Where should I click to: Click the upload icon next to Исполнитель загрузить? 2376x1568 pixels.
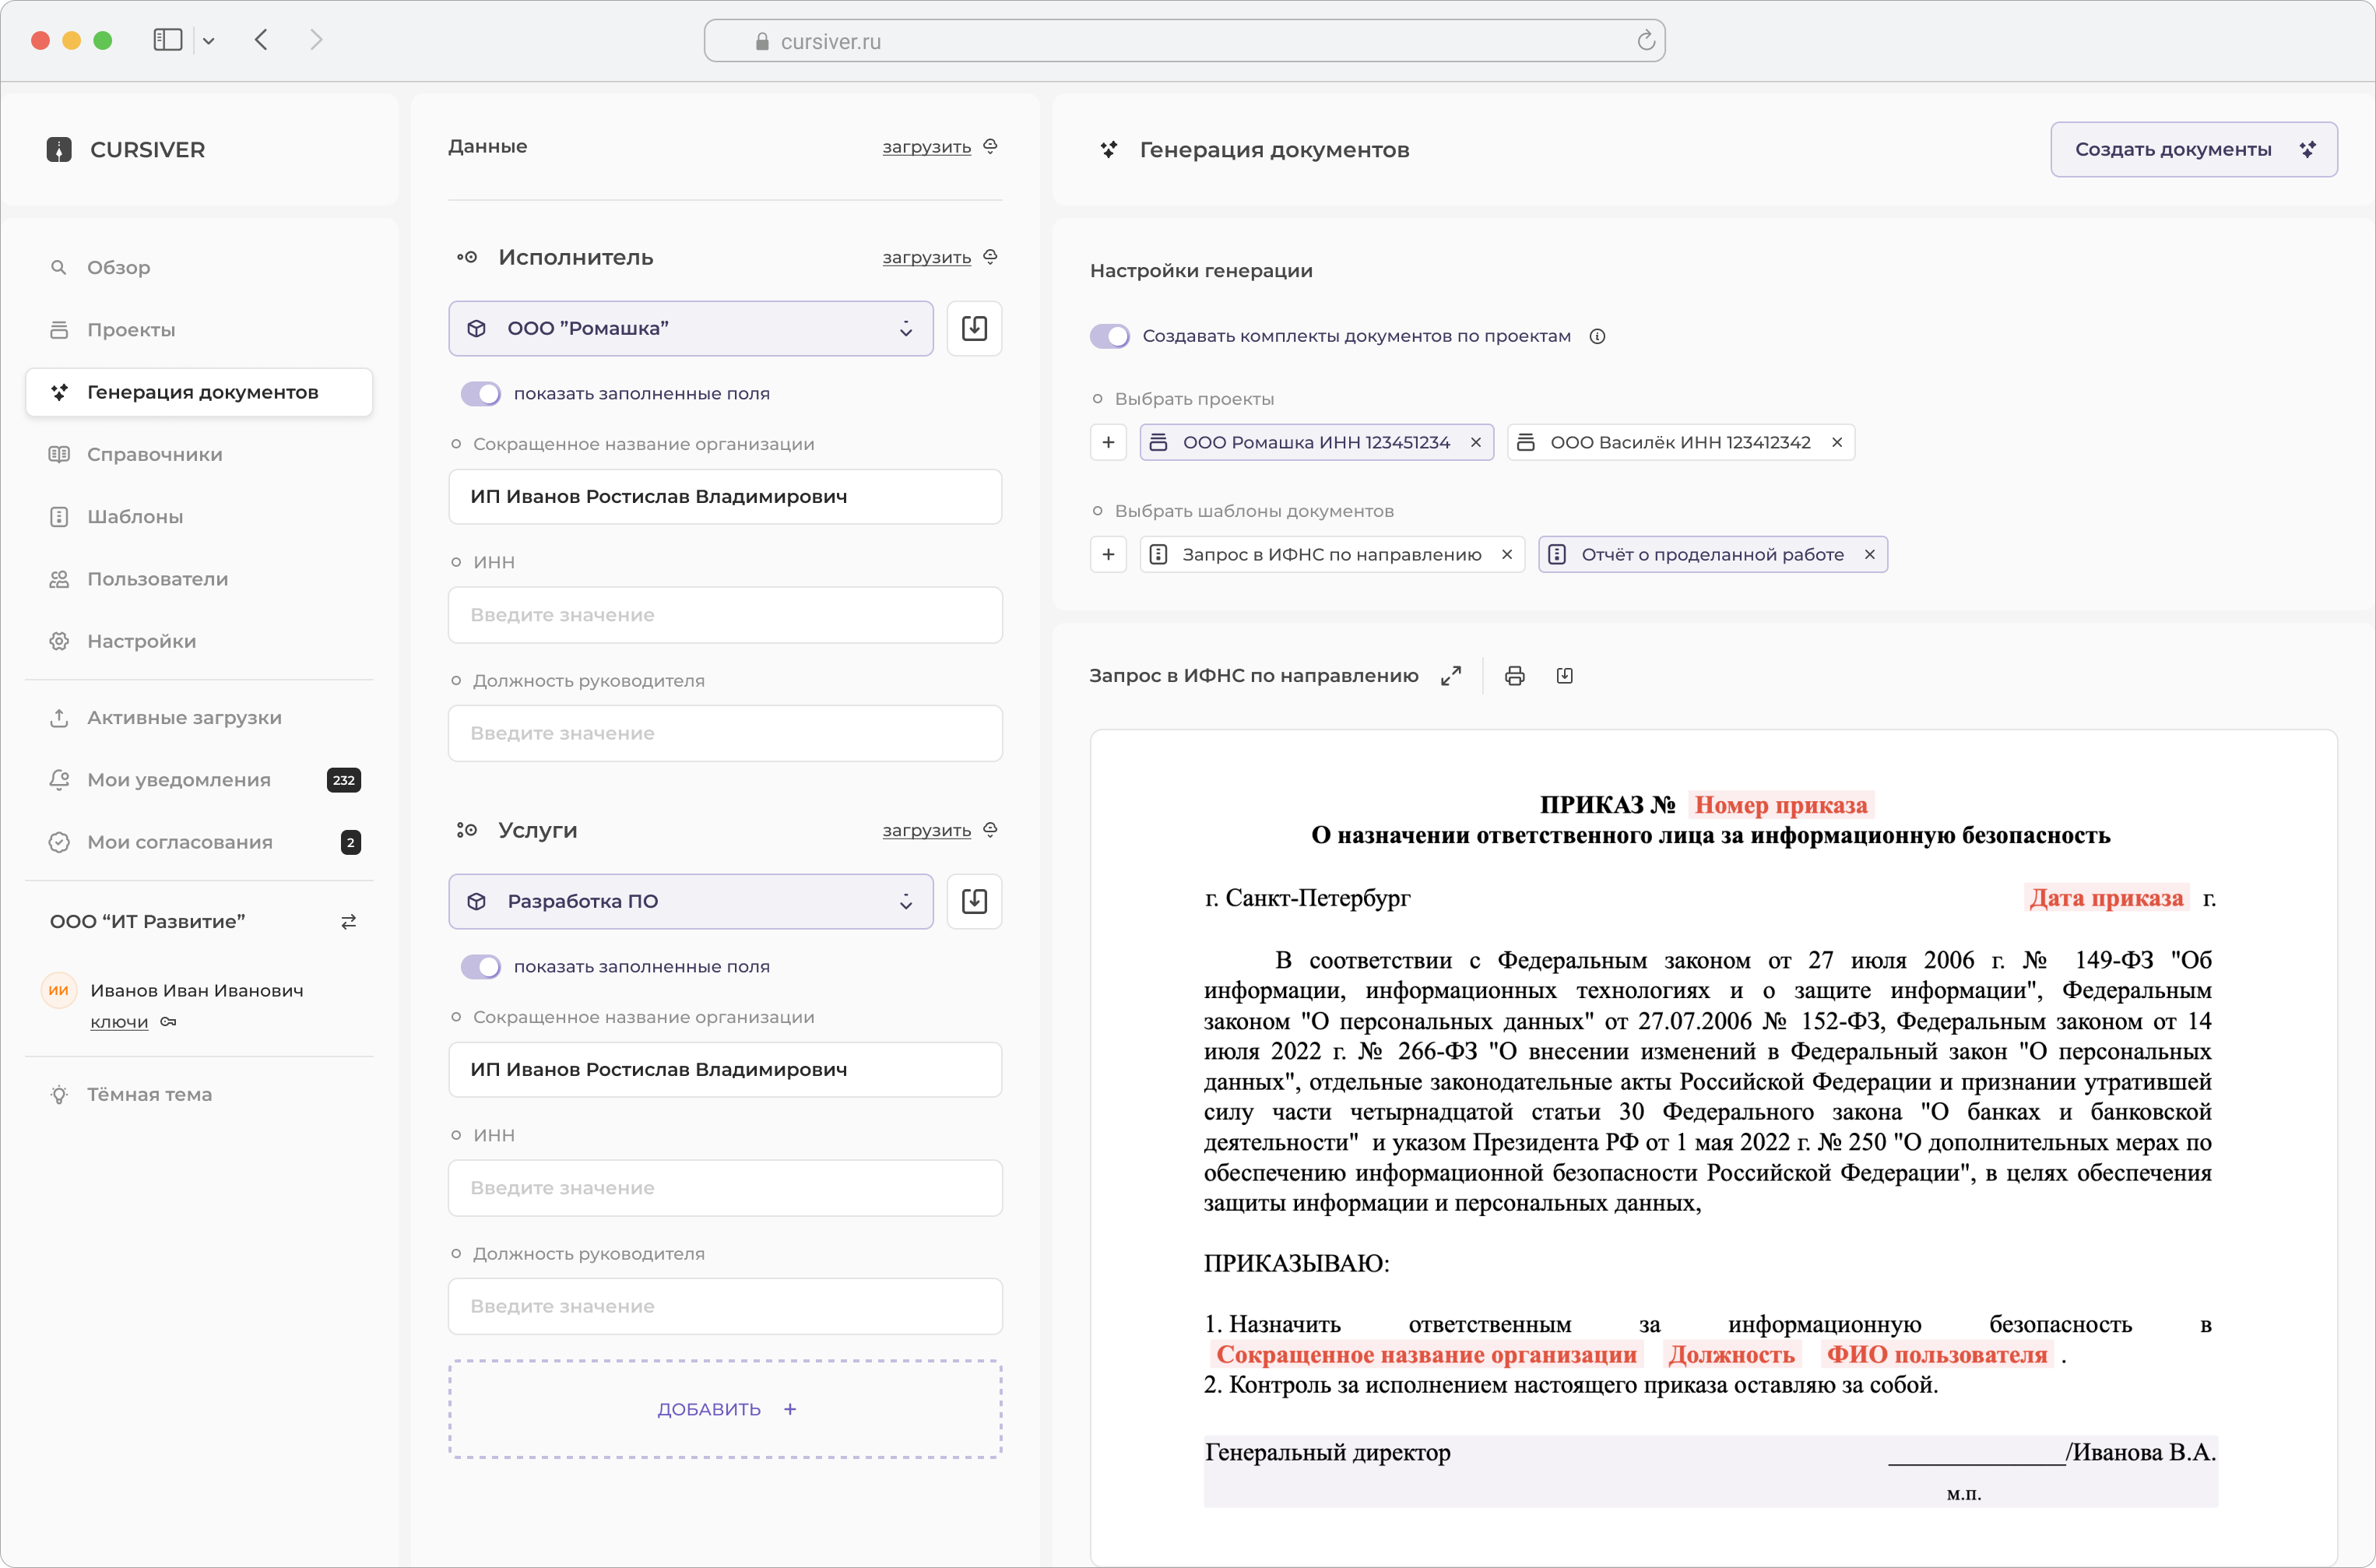[x=990, y=257]
